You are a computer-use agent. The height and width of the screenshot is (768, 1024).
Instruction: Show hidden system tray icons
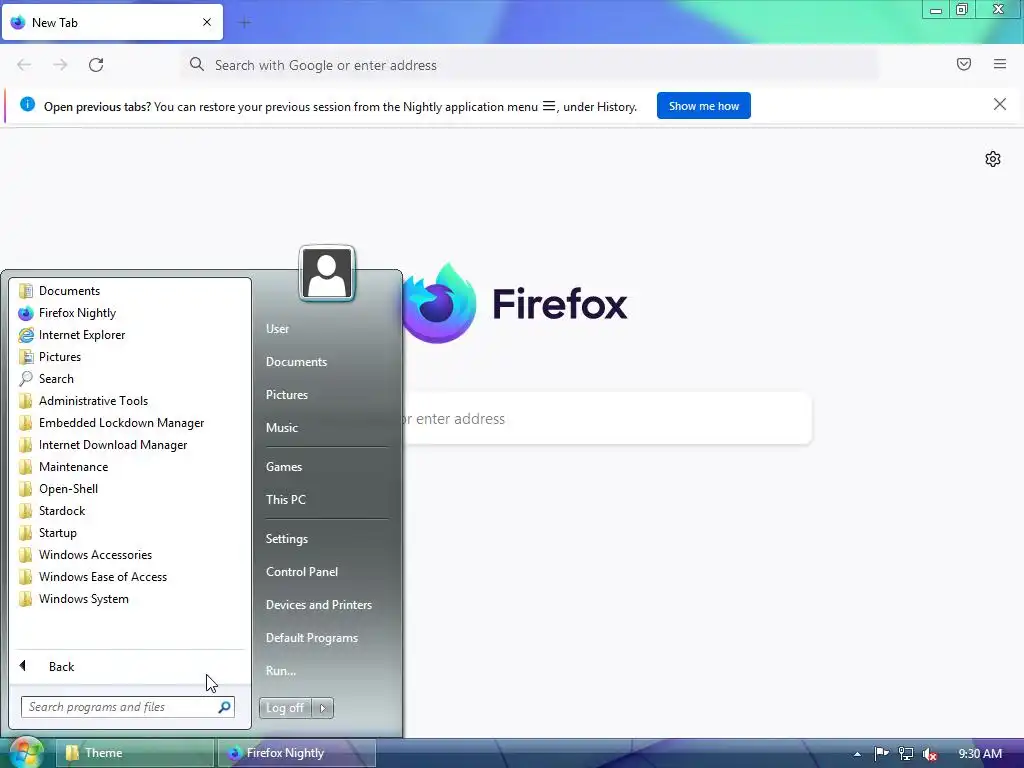[857, 754]
